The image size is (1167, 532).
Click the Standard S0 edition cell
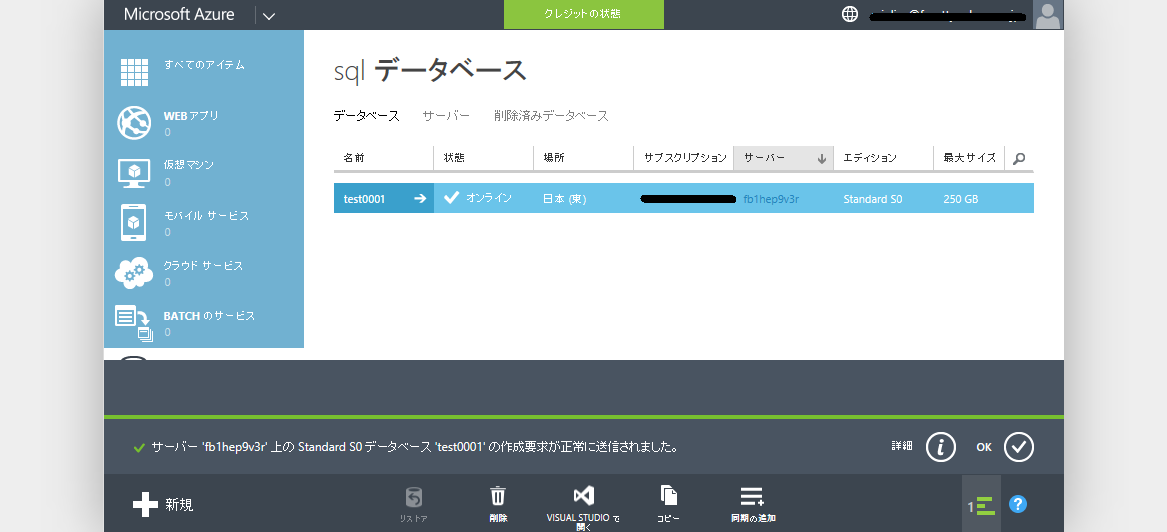pos(872,199)
